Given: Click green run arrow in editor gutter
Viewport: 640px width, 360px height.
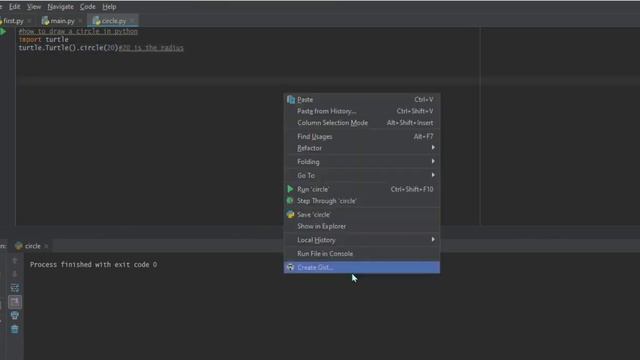Looking at the screenshot, I should (x=3, y=31).
